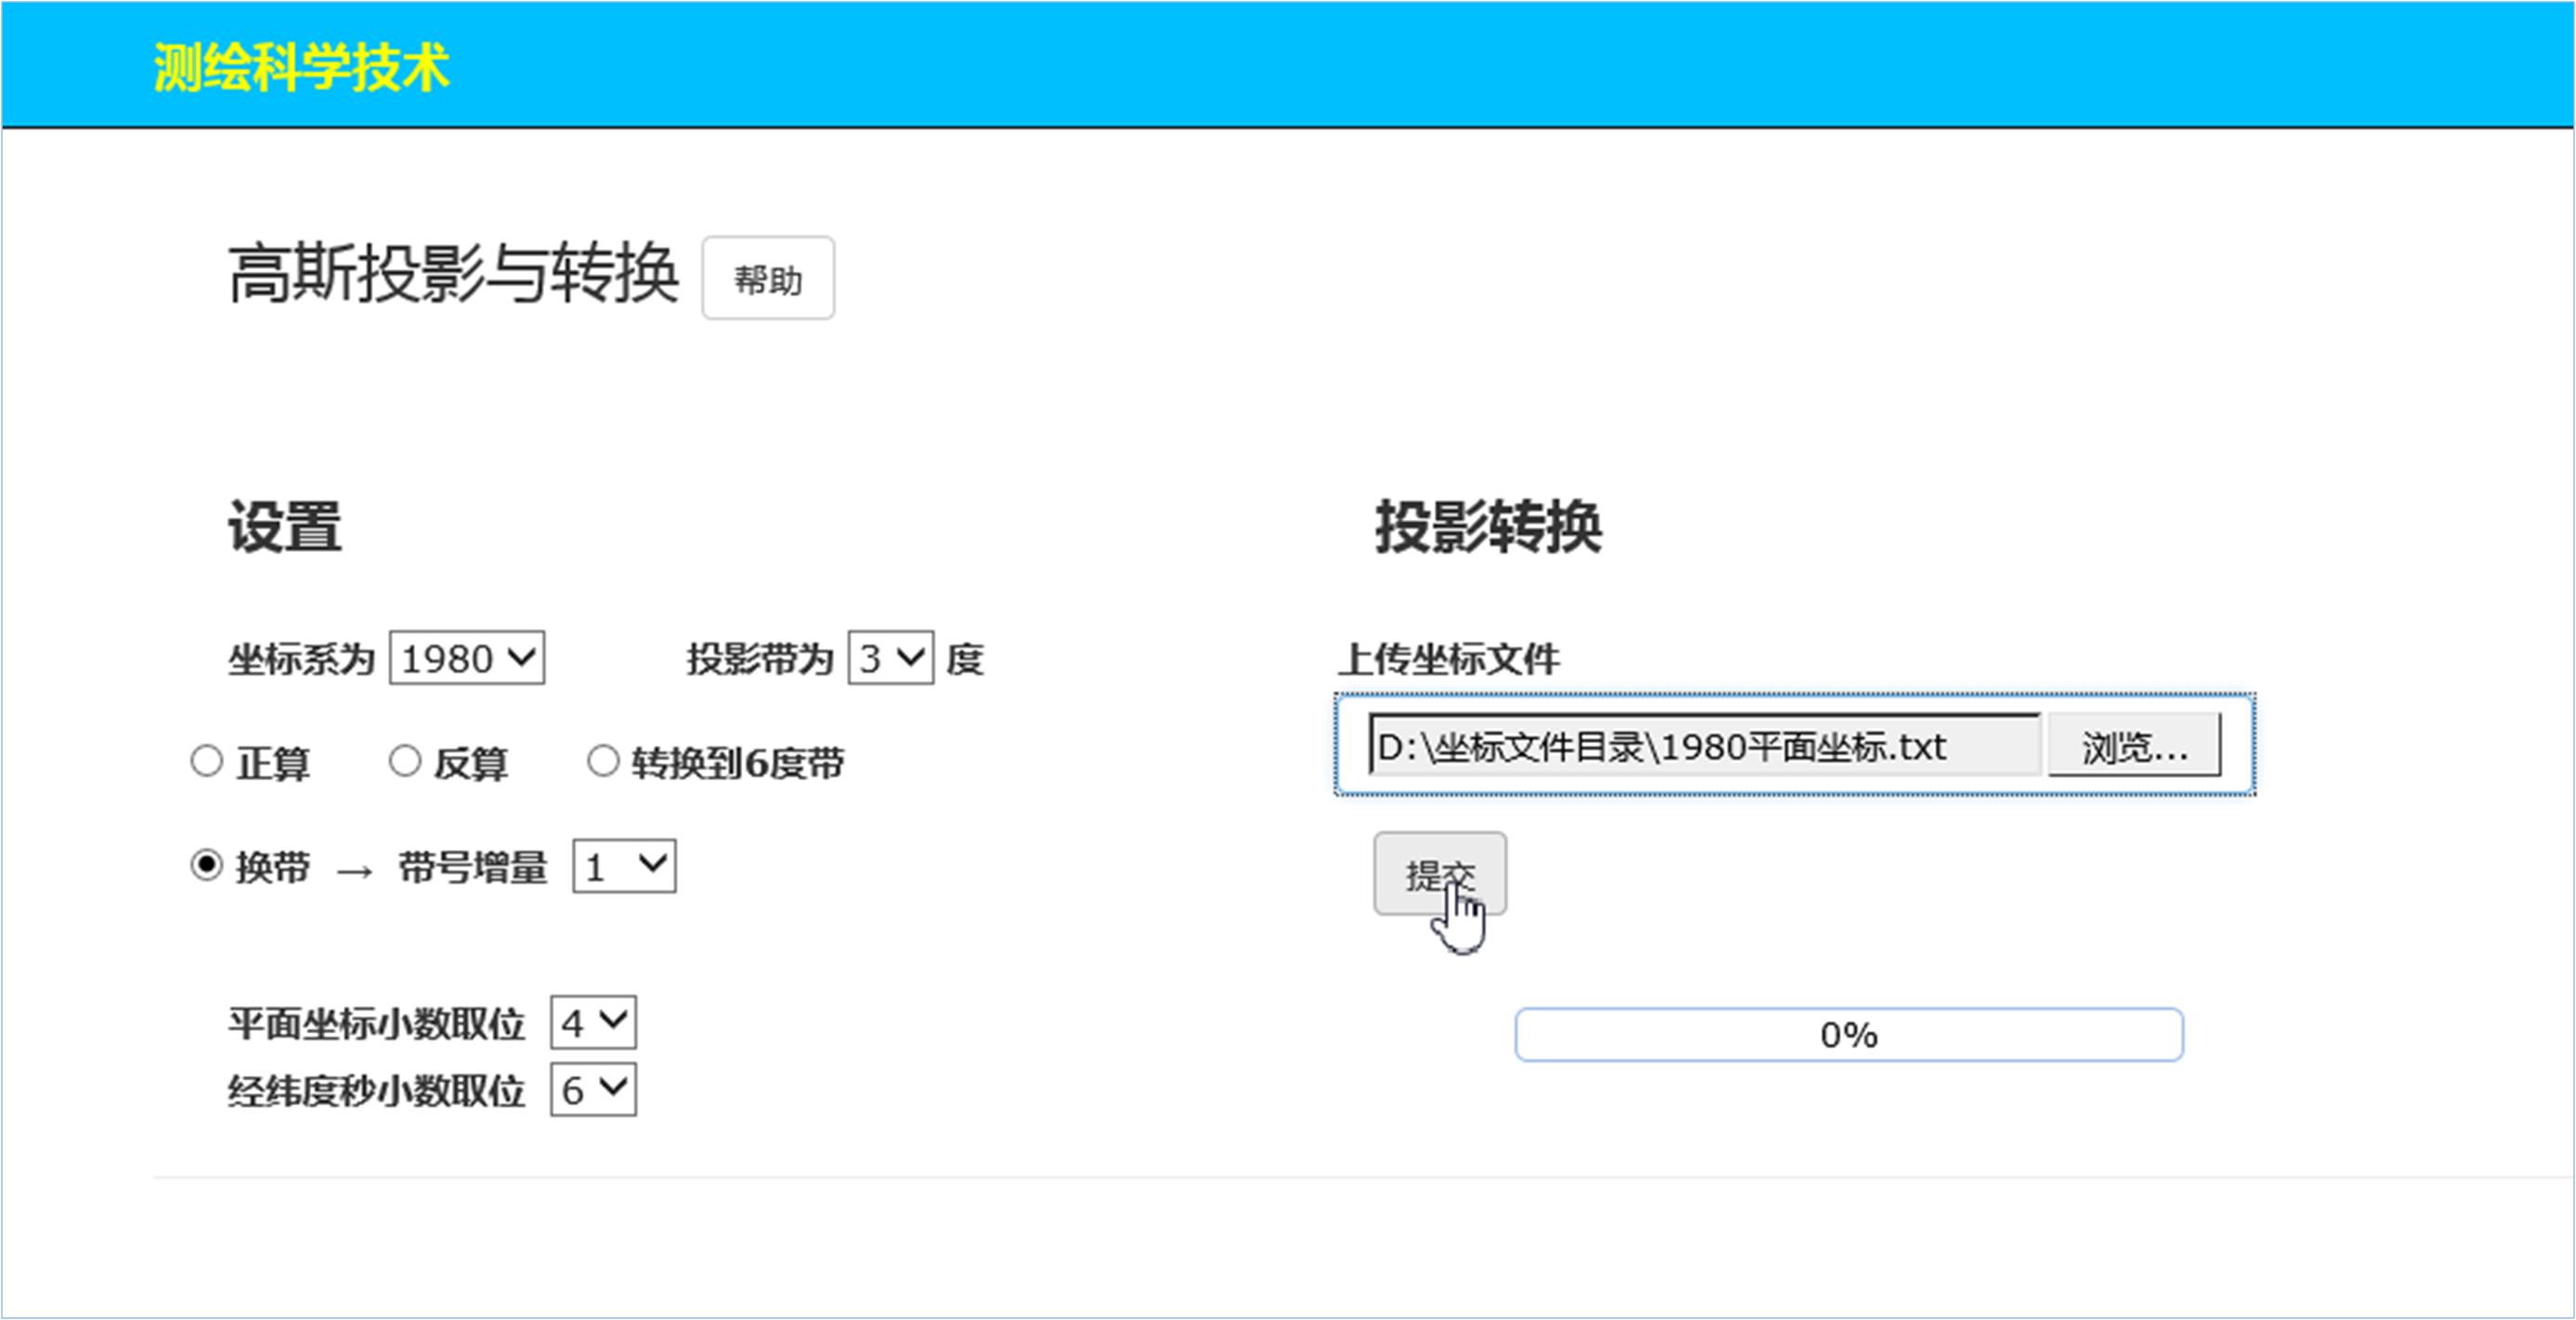Select the 正算 radio button

tap(206, 761)
